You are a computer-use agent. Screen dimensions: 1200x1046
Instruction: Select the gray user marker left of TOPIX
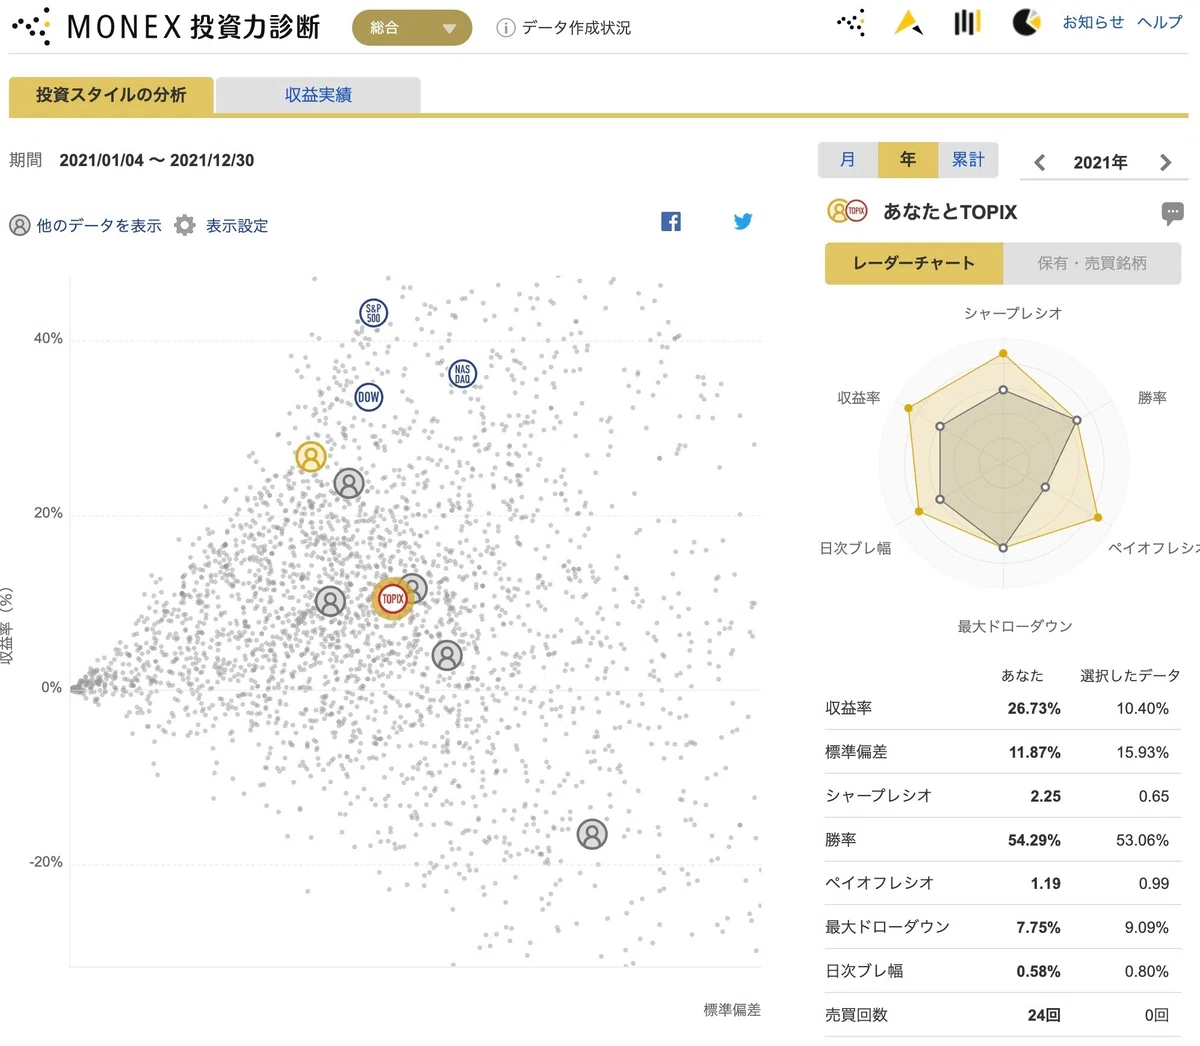[330, 601]
